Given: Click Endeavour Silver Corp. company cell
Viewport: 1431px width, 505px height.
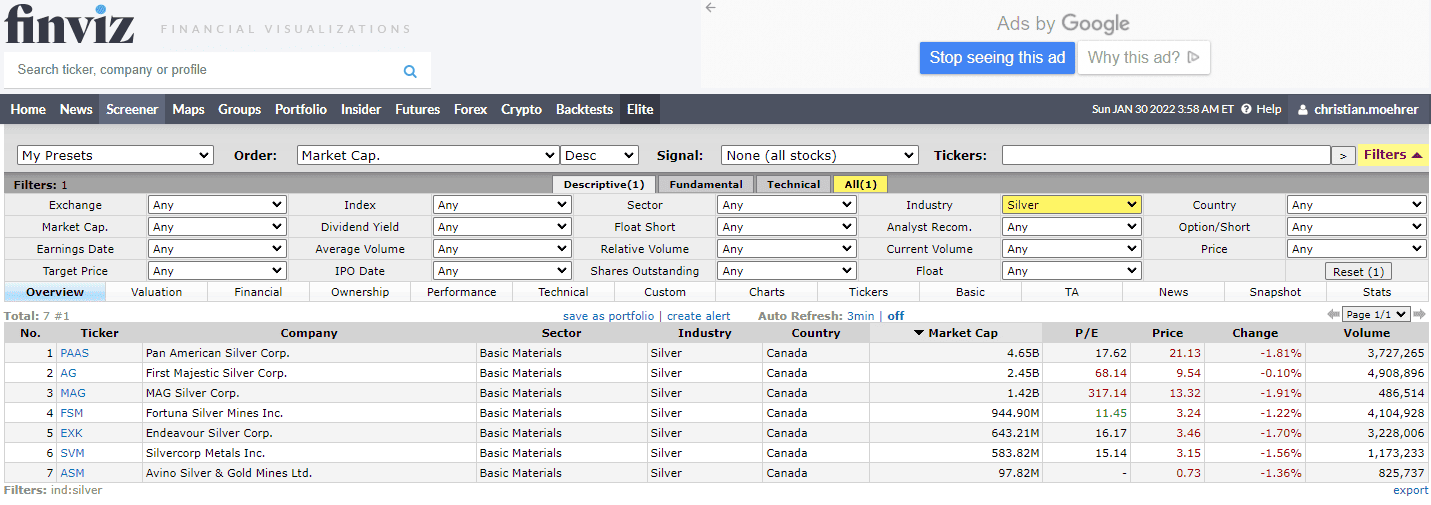Looking at the screenshot, I should click(310, 433).
